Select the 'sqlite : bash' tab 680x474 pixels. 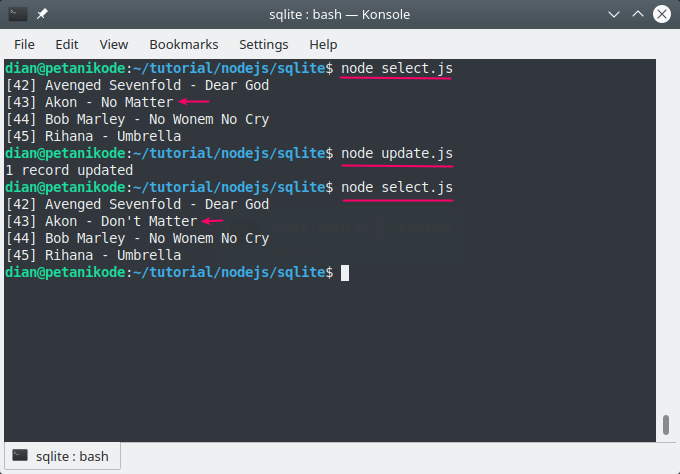[x=63, y=456]
